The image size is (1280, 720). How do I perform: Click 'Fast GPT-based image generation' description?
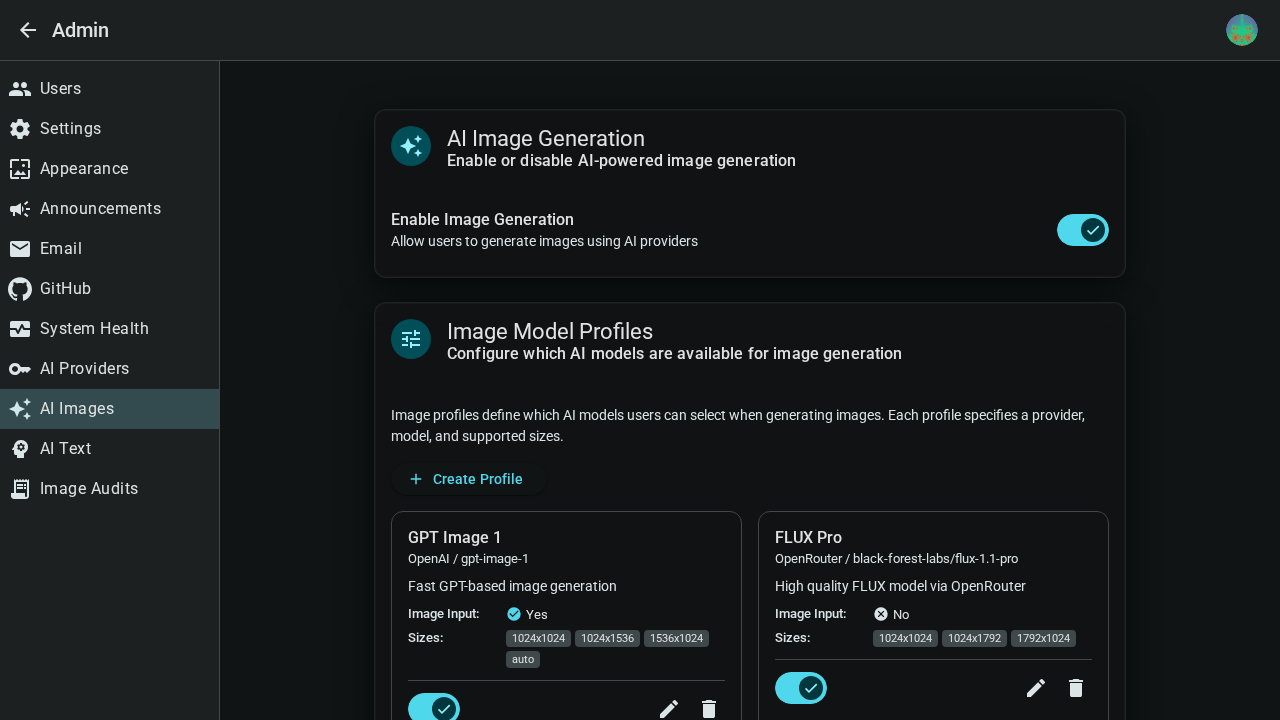[x=512, y=586]
